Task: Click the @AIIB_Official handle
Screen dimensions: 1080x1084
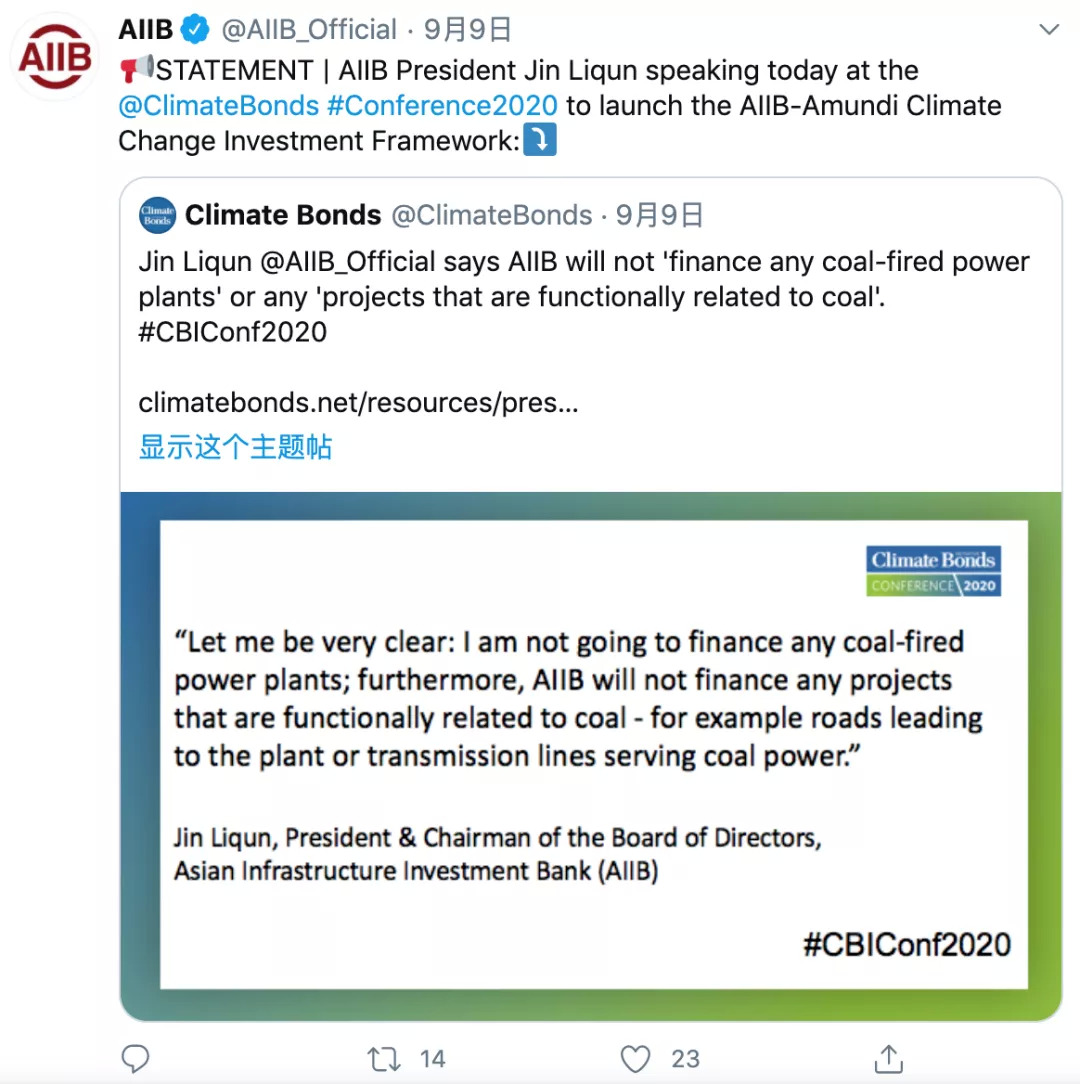Action: (308, 30)
